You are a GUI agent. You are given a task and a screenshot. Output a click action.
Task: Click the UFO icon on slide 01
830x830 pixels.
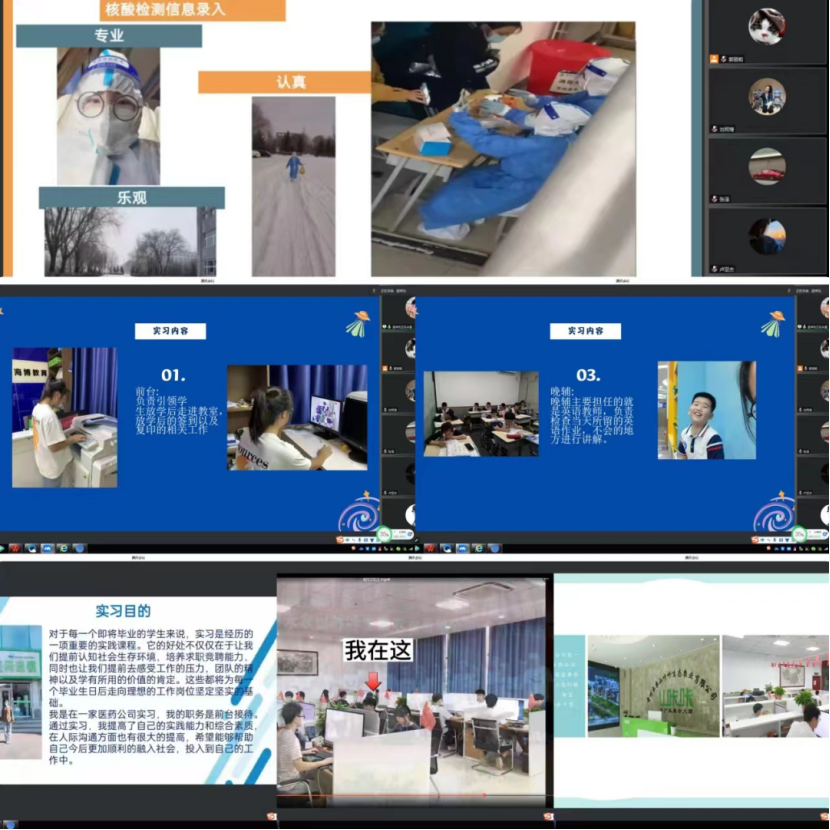(x=358, y=323)
